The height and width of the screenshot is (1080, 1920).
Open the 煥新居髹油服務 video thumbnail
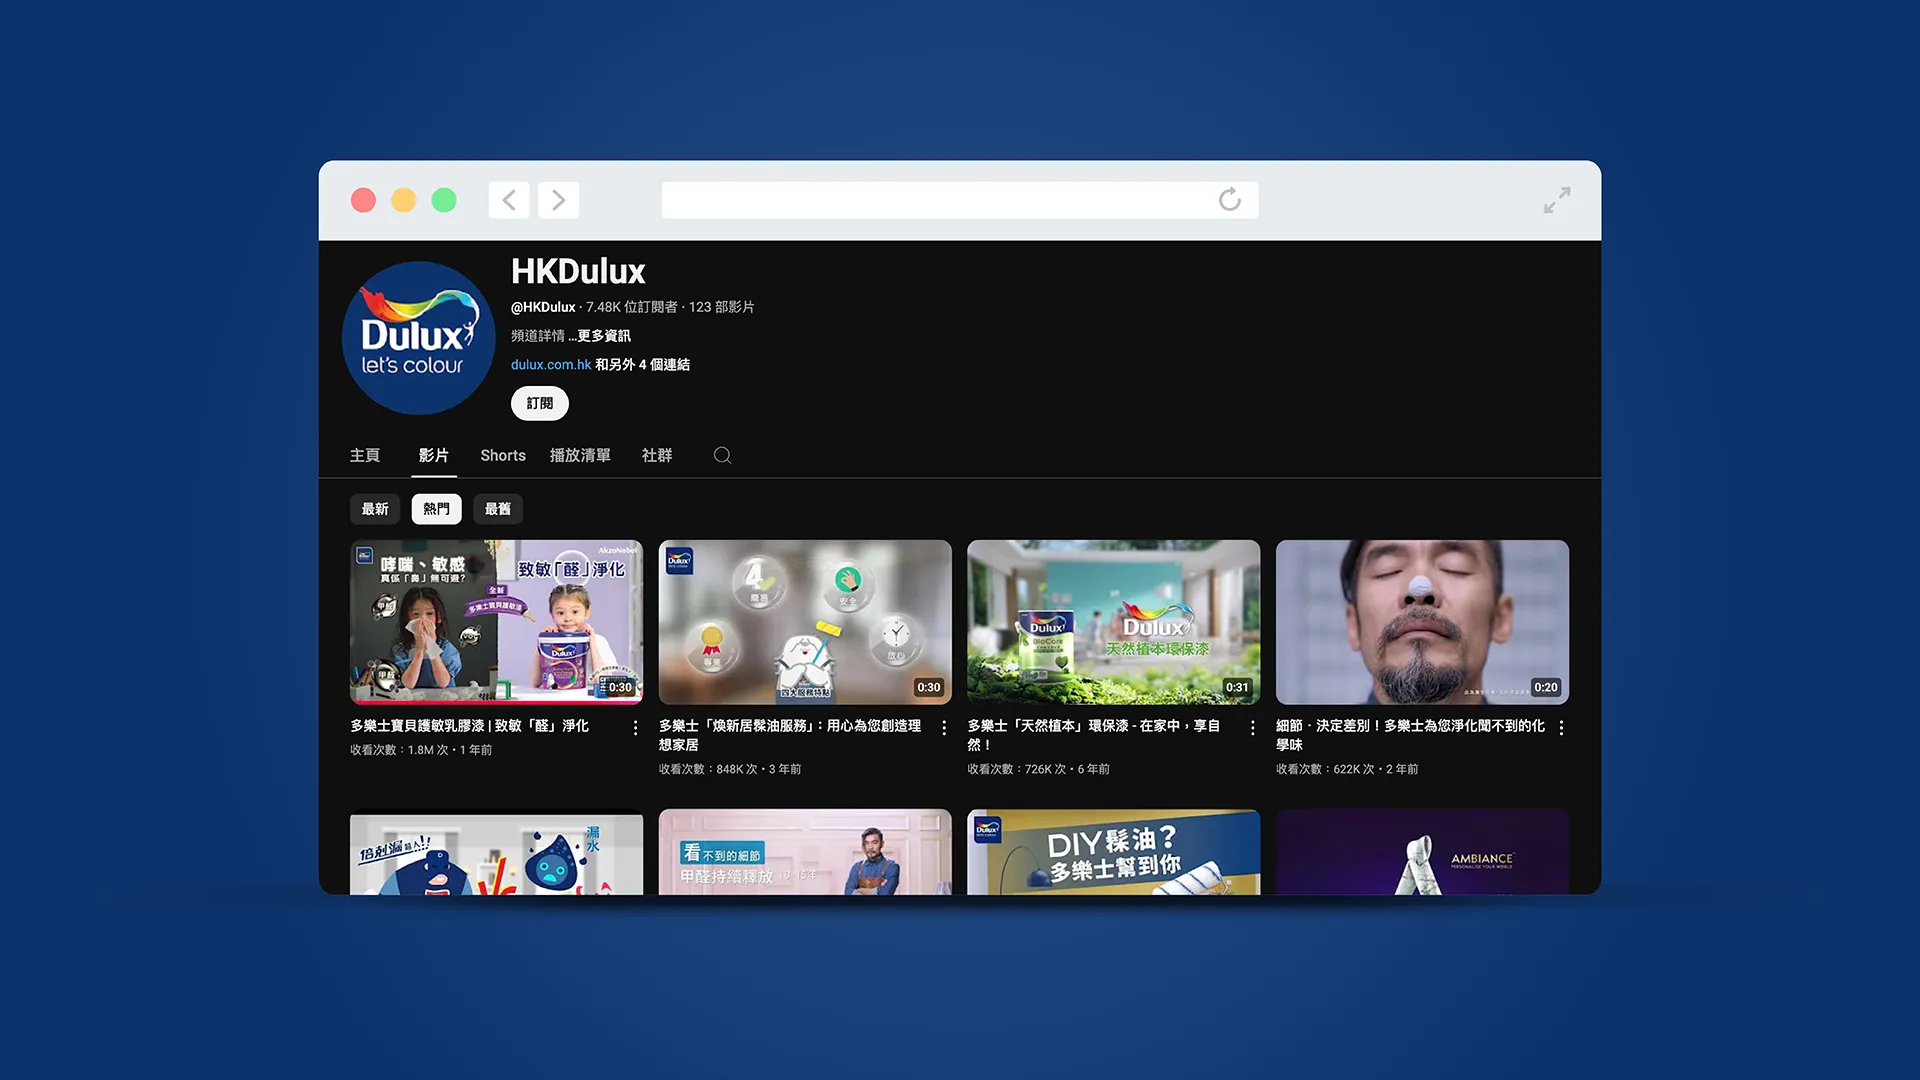coord(805,622)
